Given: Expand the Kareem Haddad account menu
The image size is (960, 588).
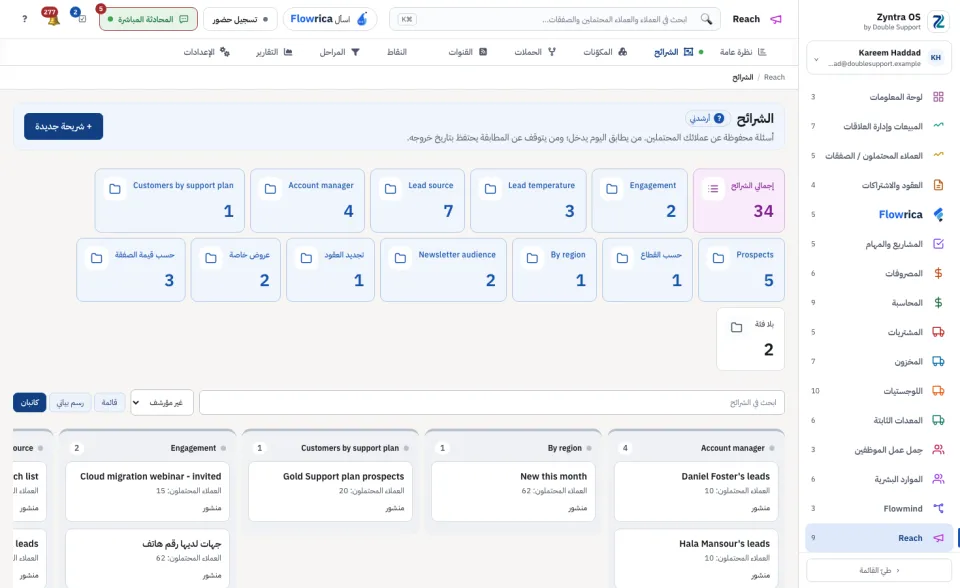Looking at the screenshot, I should (878, 58).
